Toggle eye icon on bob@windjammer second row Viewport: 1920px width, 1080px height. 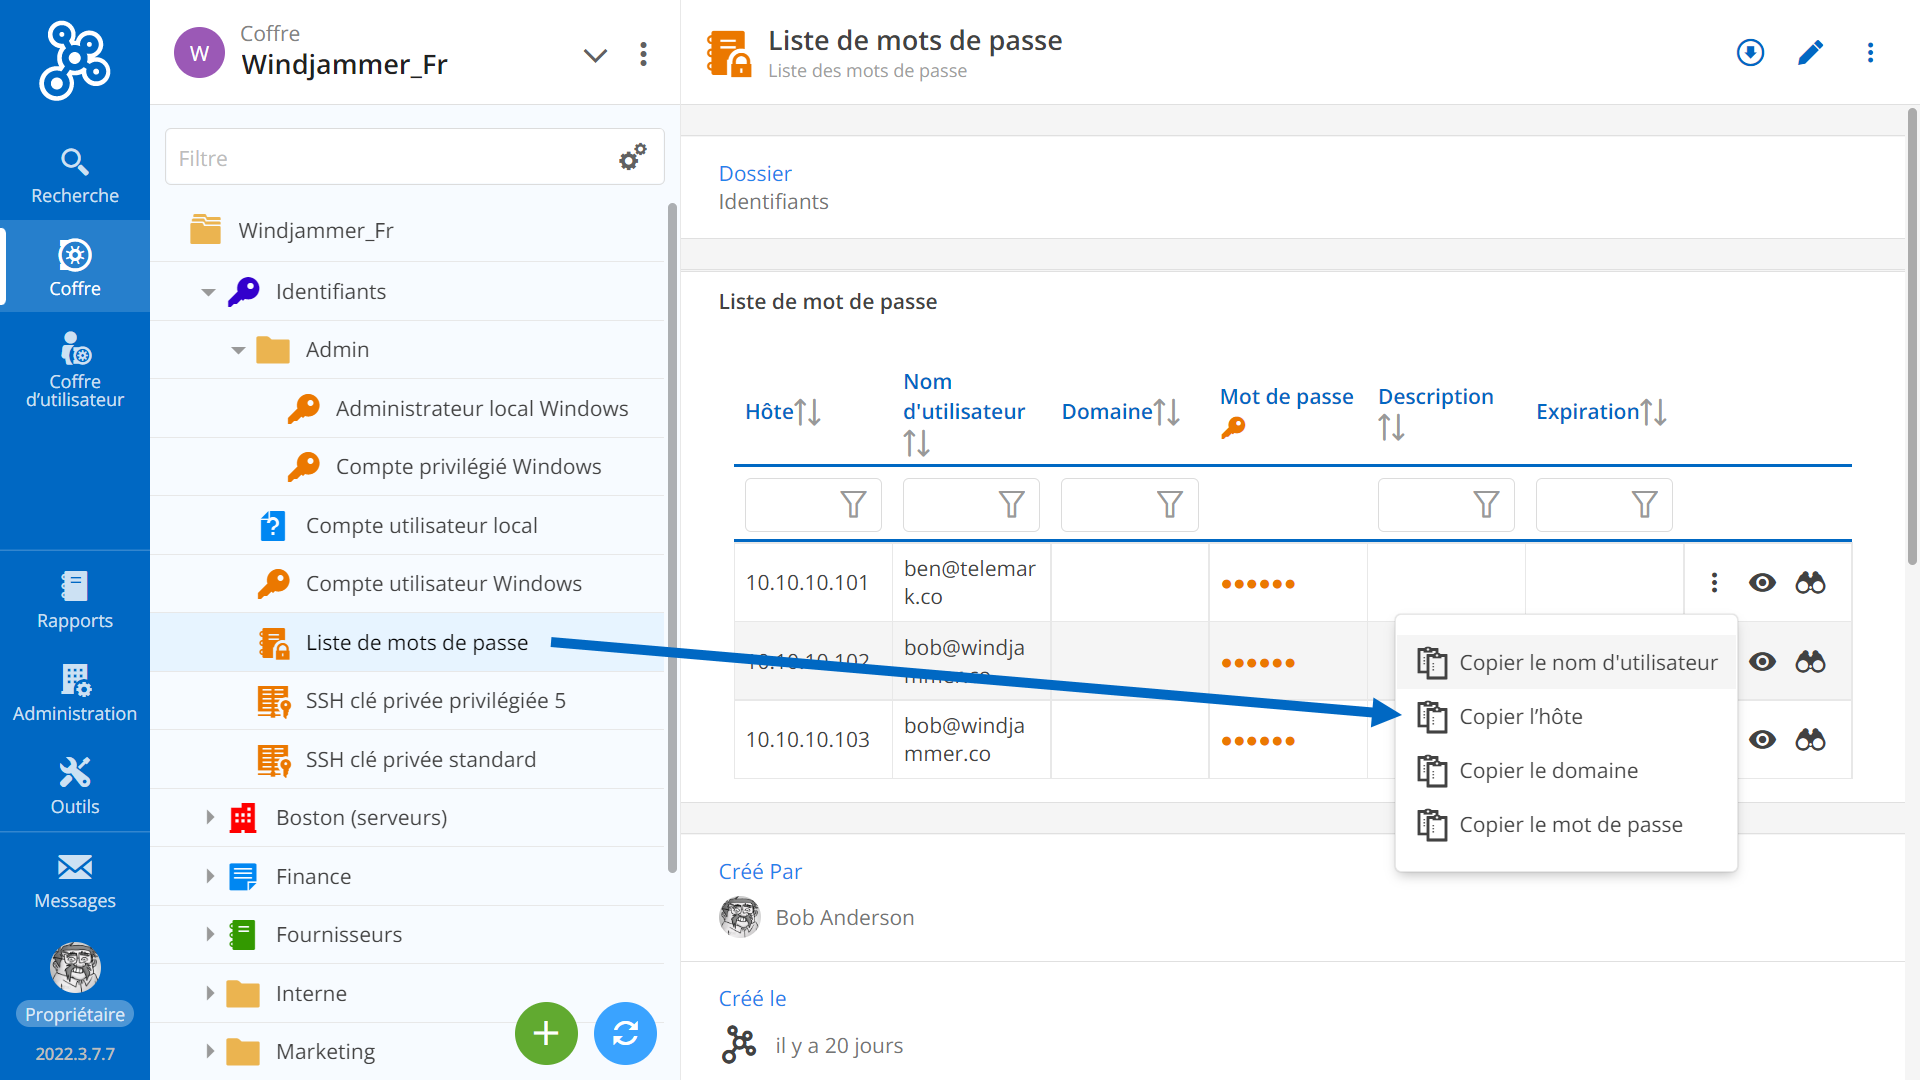tap(1762, 662)
